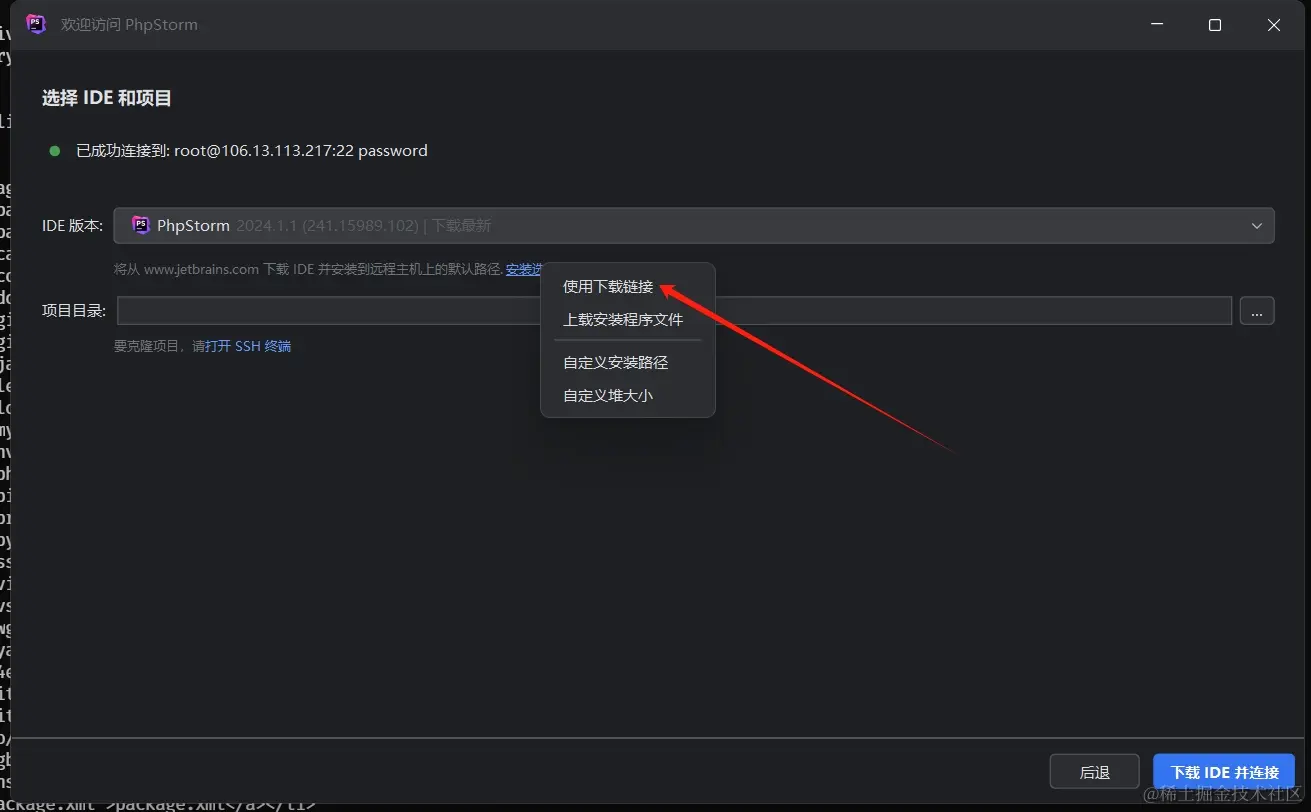Image resolution: width=1311 pixels, height=812 pixels.
Task: Click the browse (...) button for project directory
Action: coord(1257,311)
